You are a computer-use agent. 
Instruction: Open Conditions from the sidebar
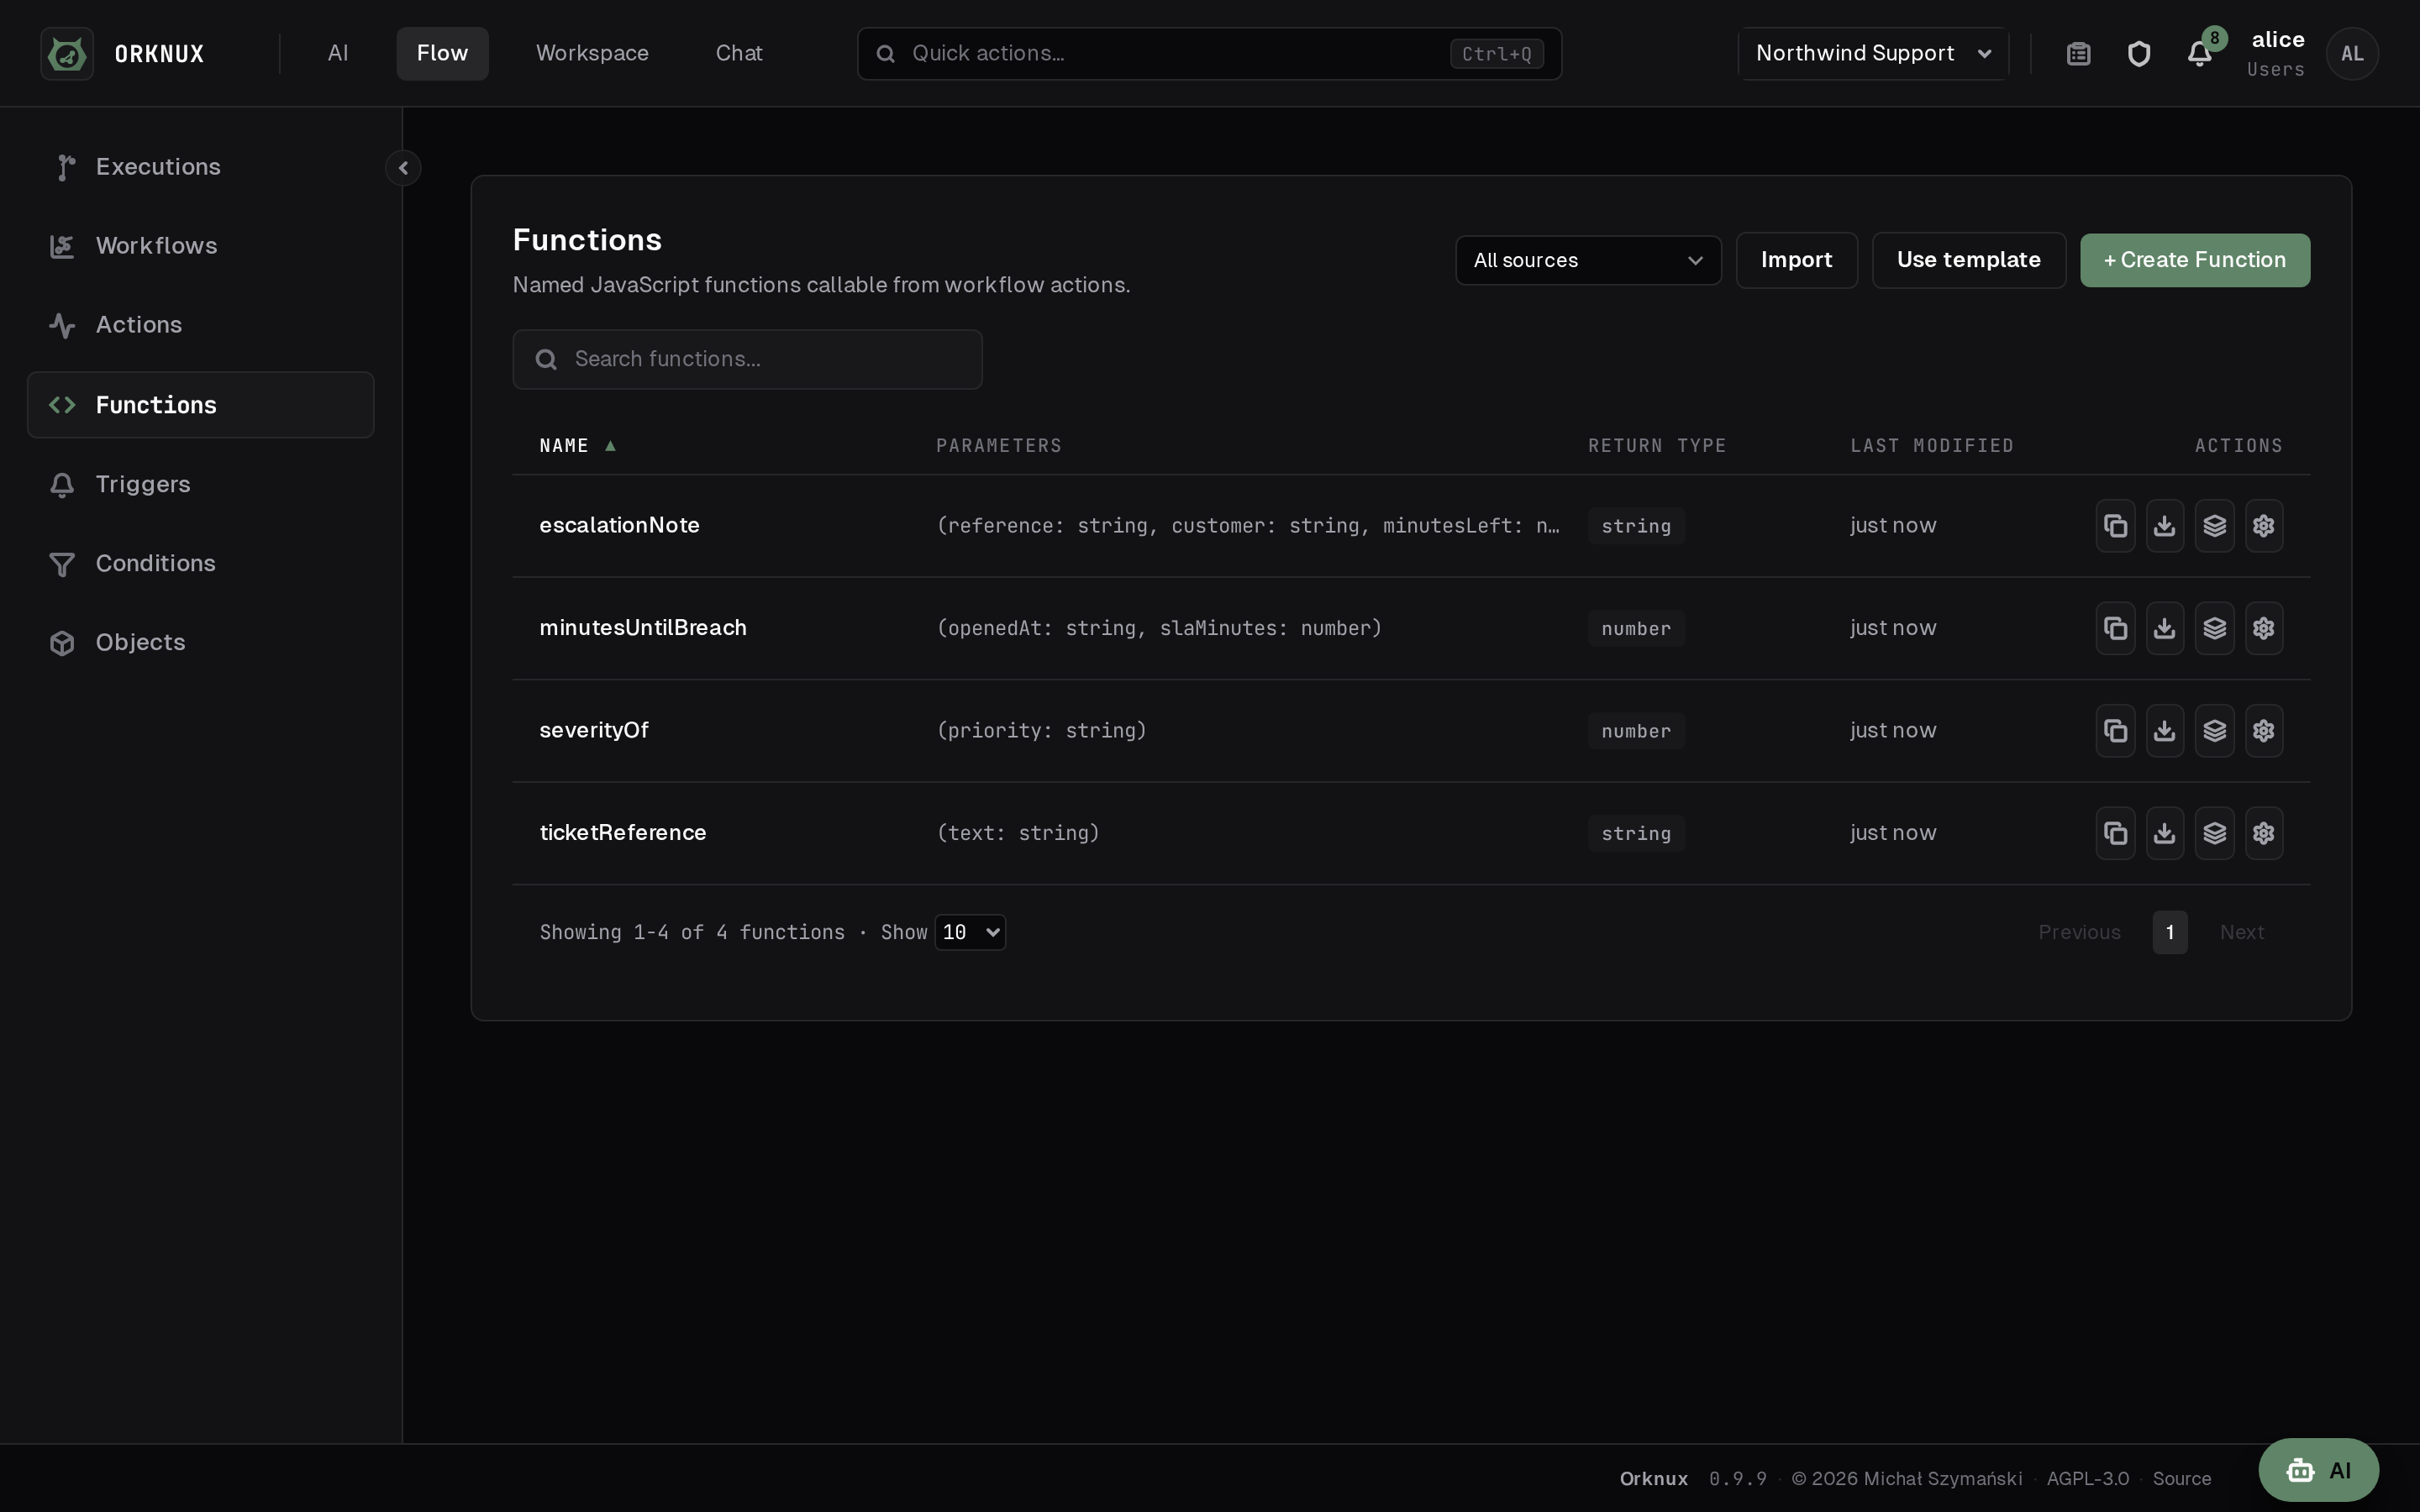[200, 563]
